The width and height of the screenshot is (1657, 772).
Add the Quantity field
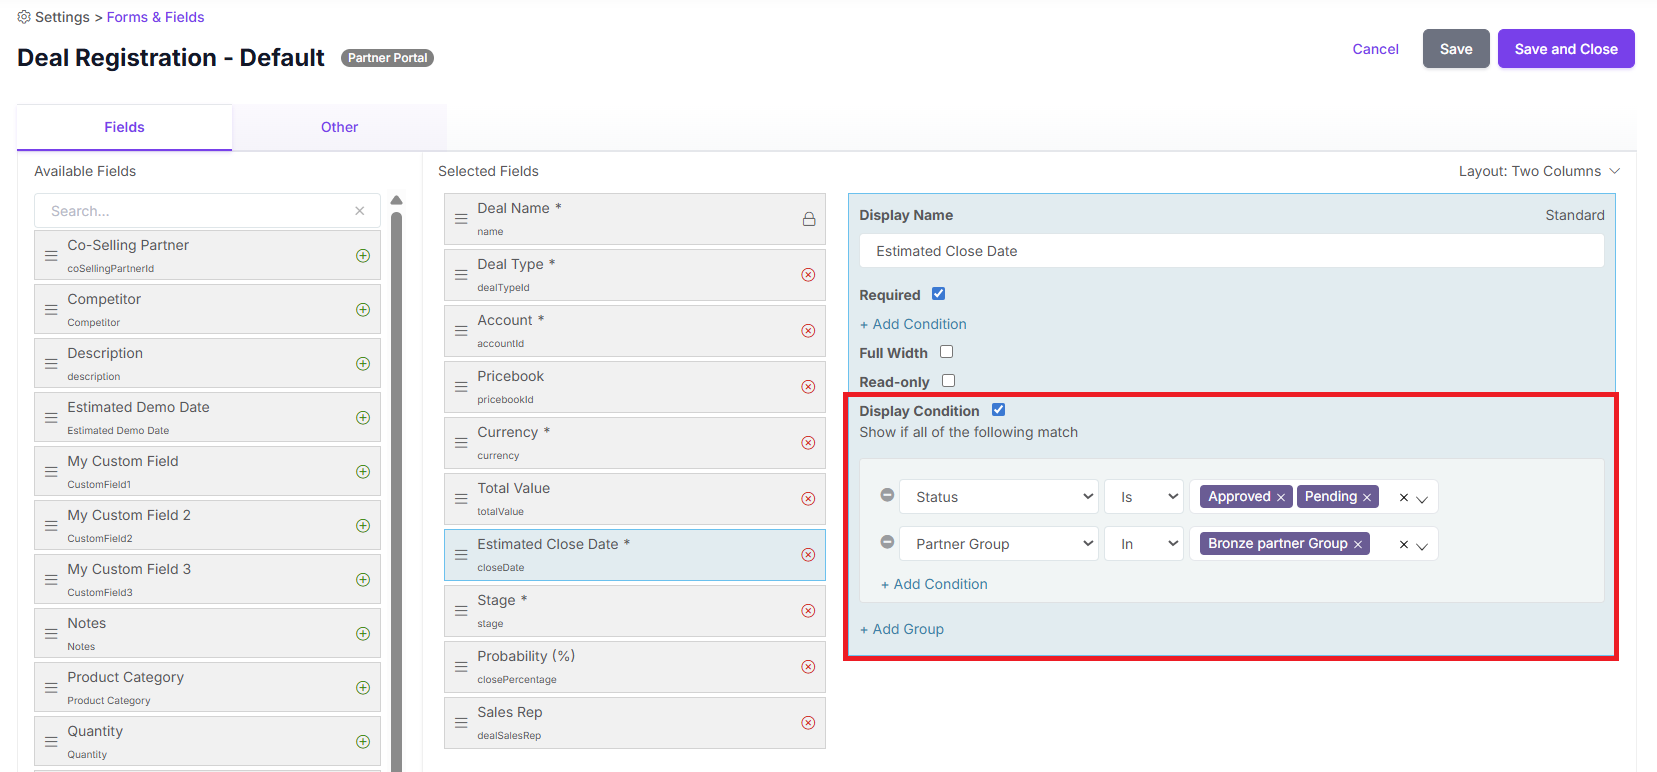coord(363,742)
